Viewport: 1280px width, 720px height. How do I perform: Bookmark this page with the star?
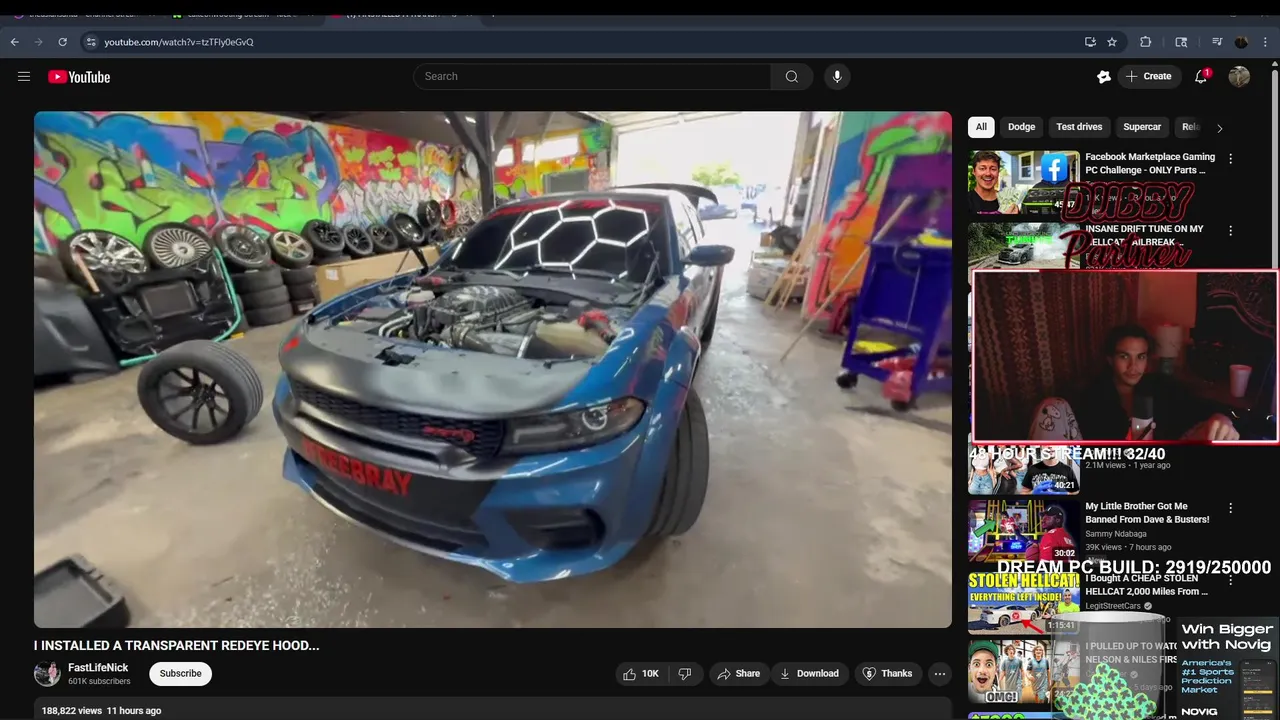click(1112, 42)
